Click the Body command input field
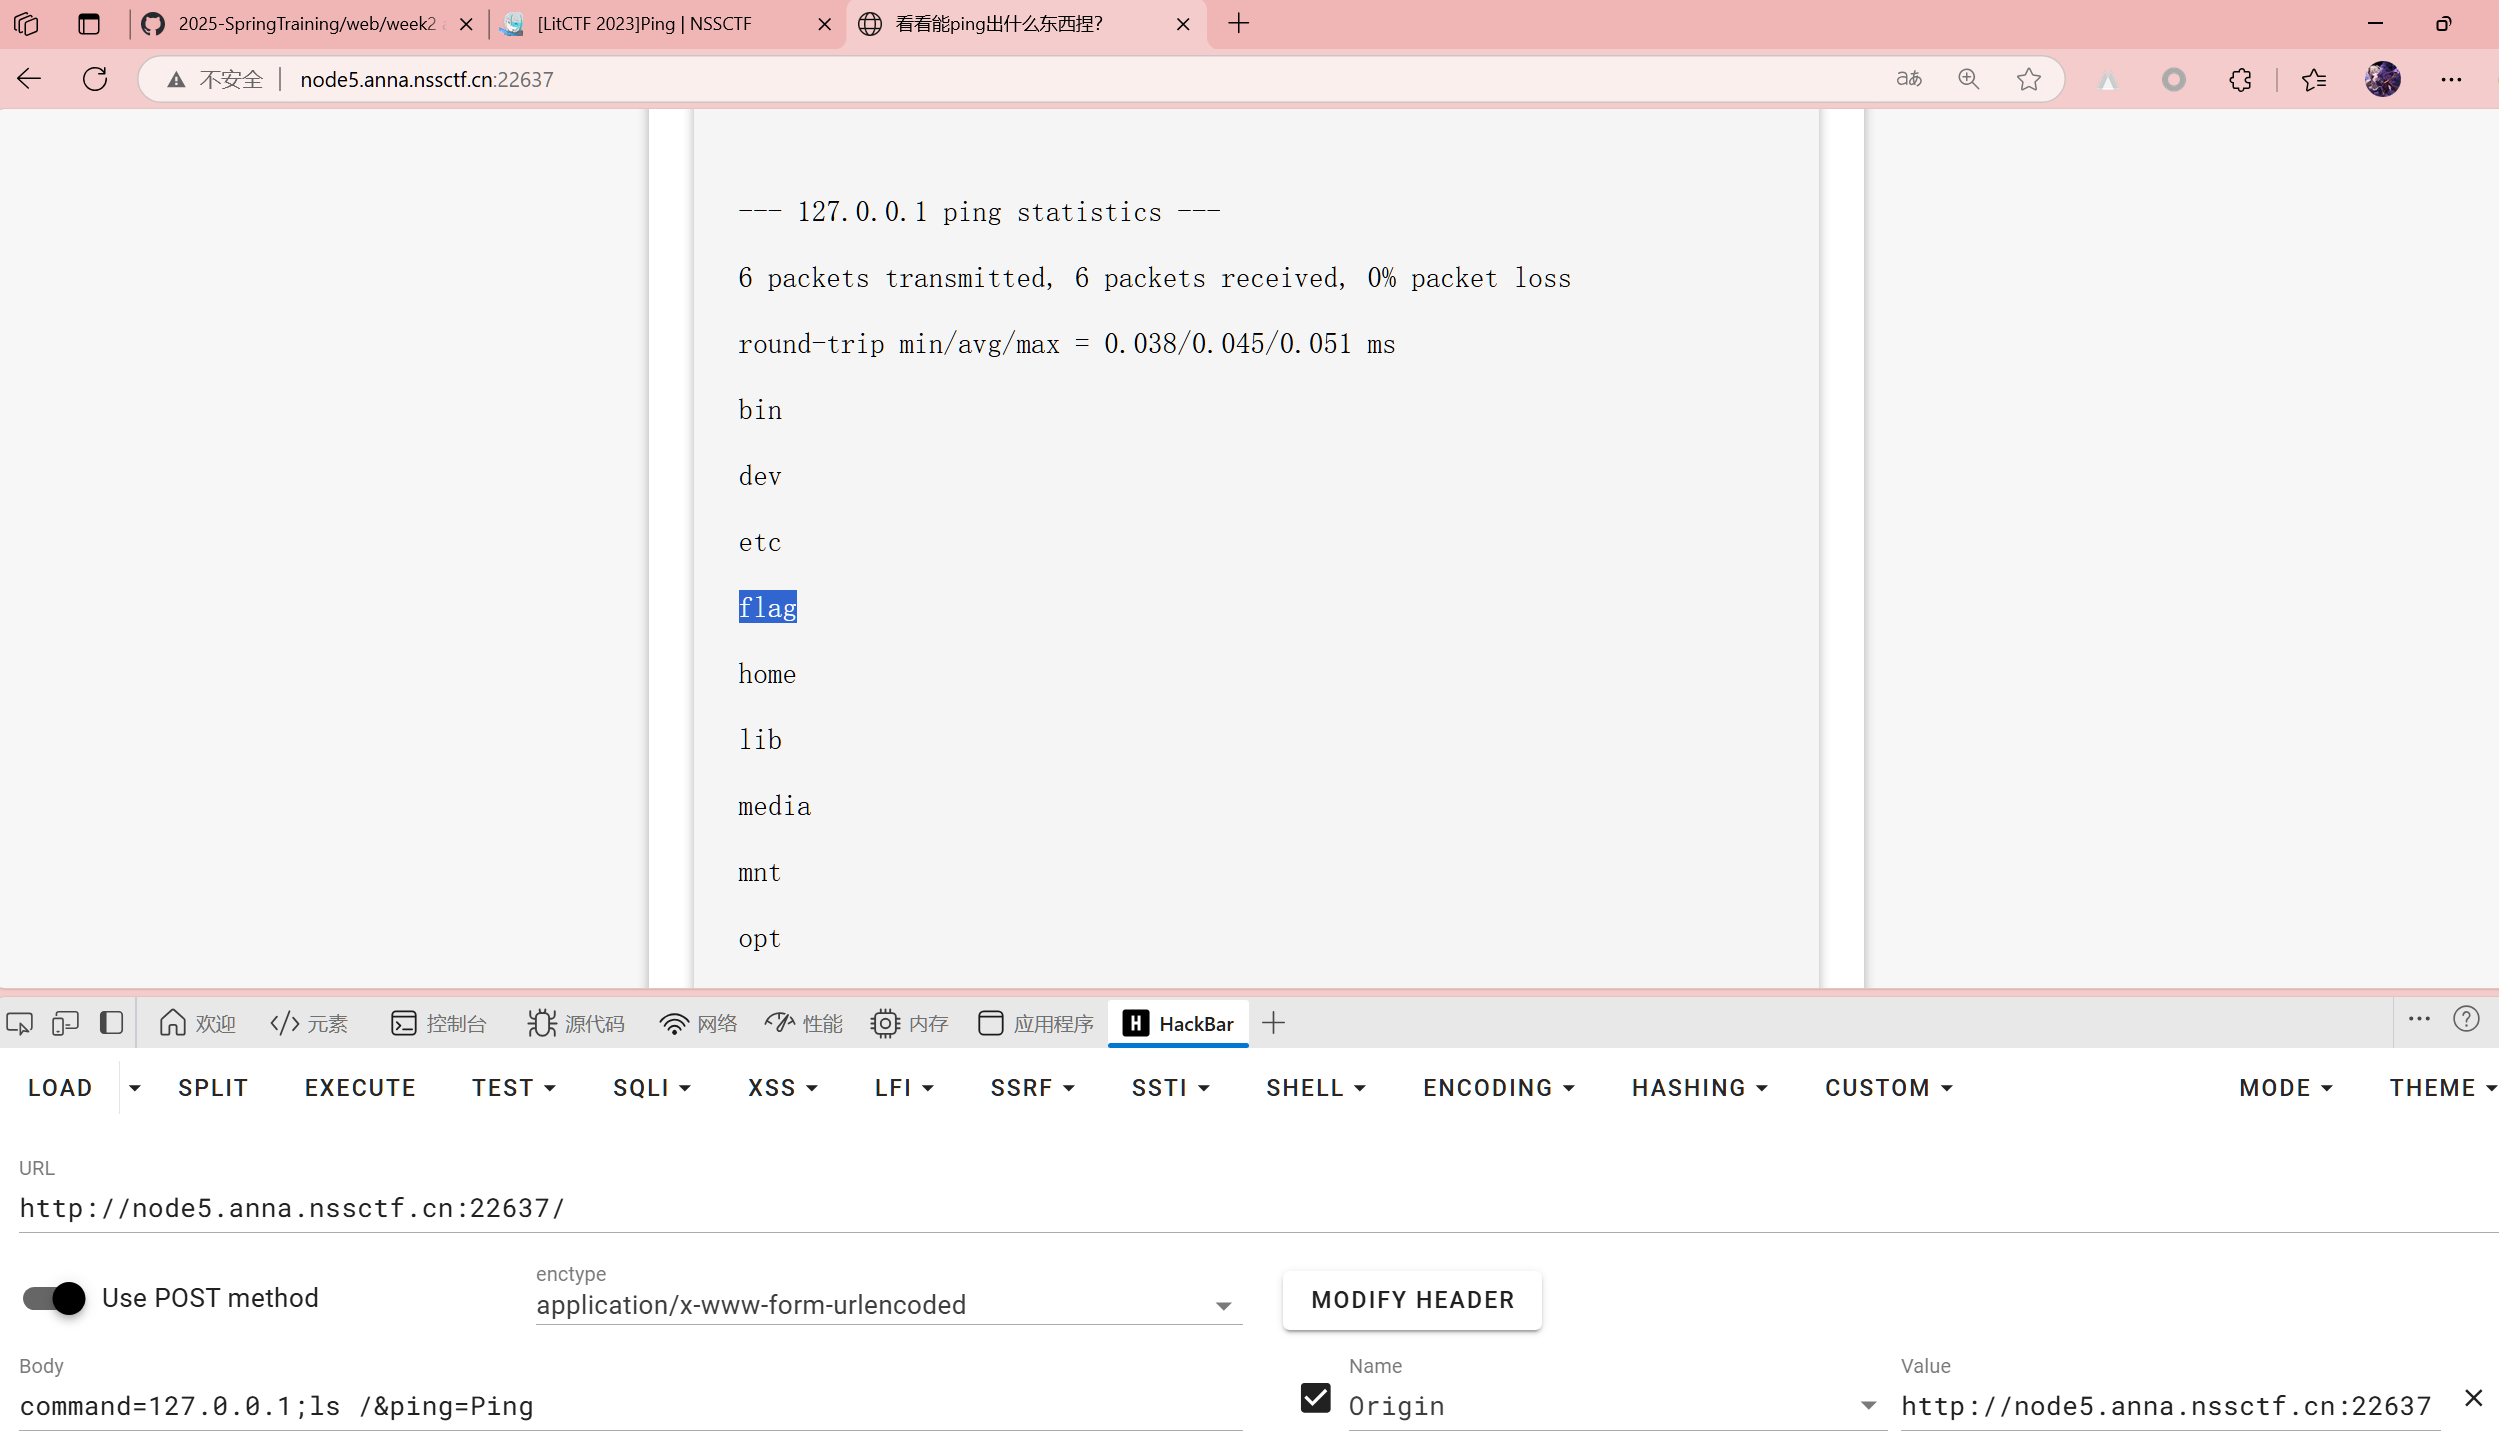This screenshot has width=2499, height=1443. pos(630,1406)
